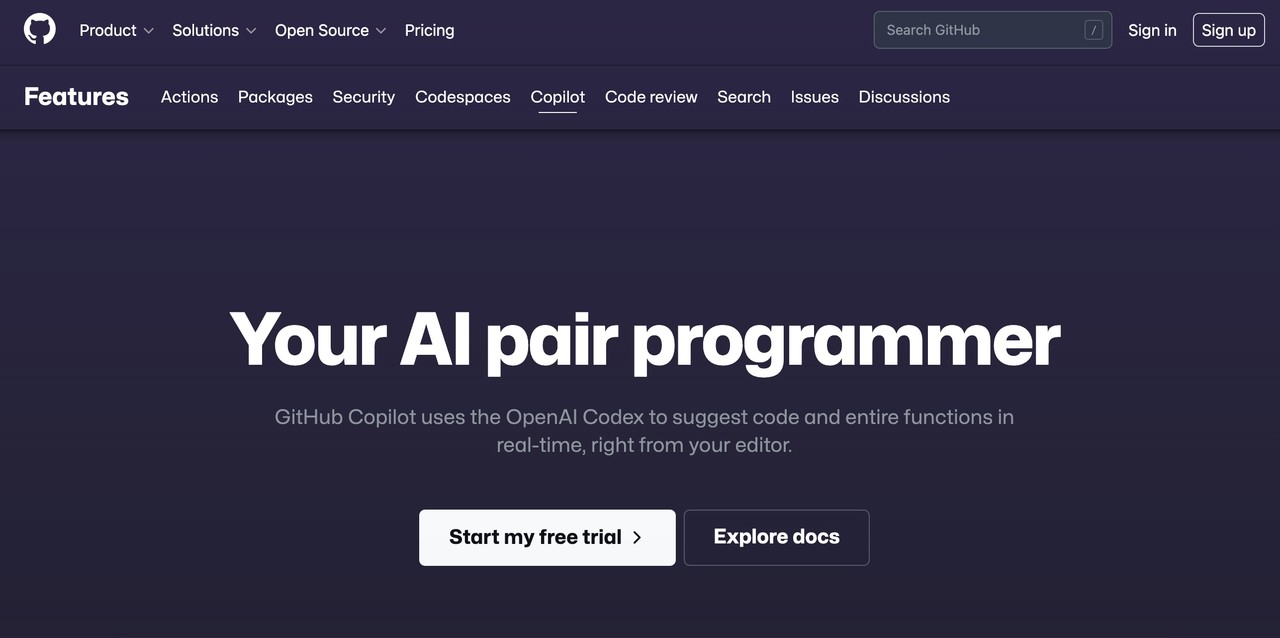View the Discussions tab
Screen dimensions: 1280x638
pyautogui.click(x=904, y=97)
